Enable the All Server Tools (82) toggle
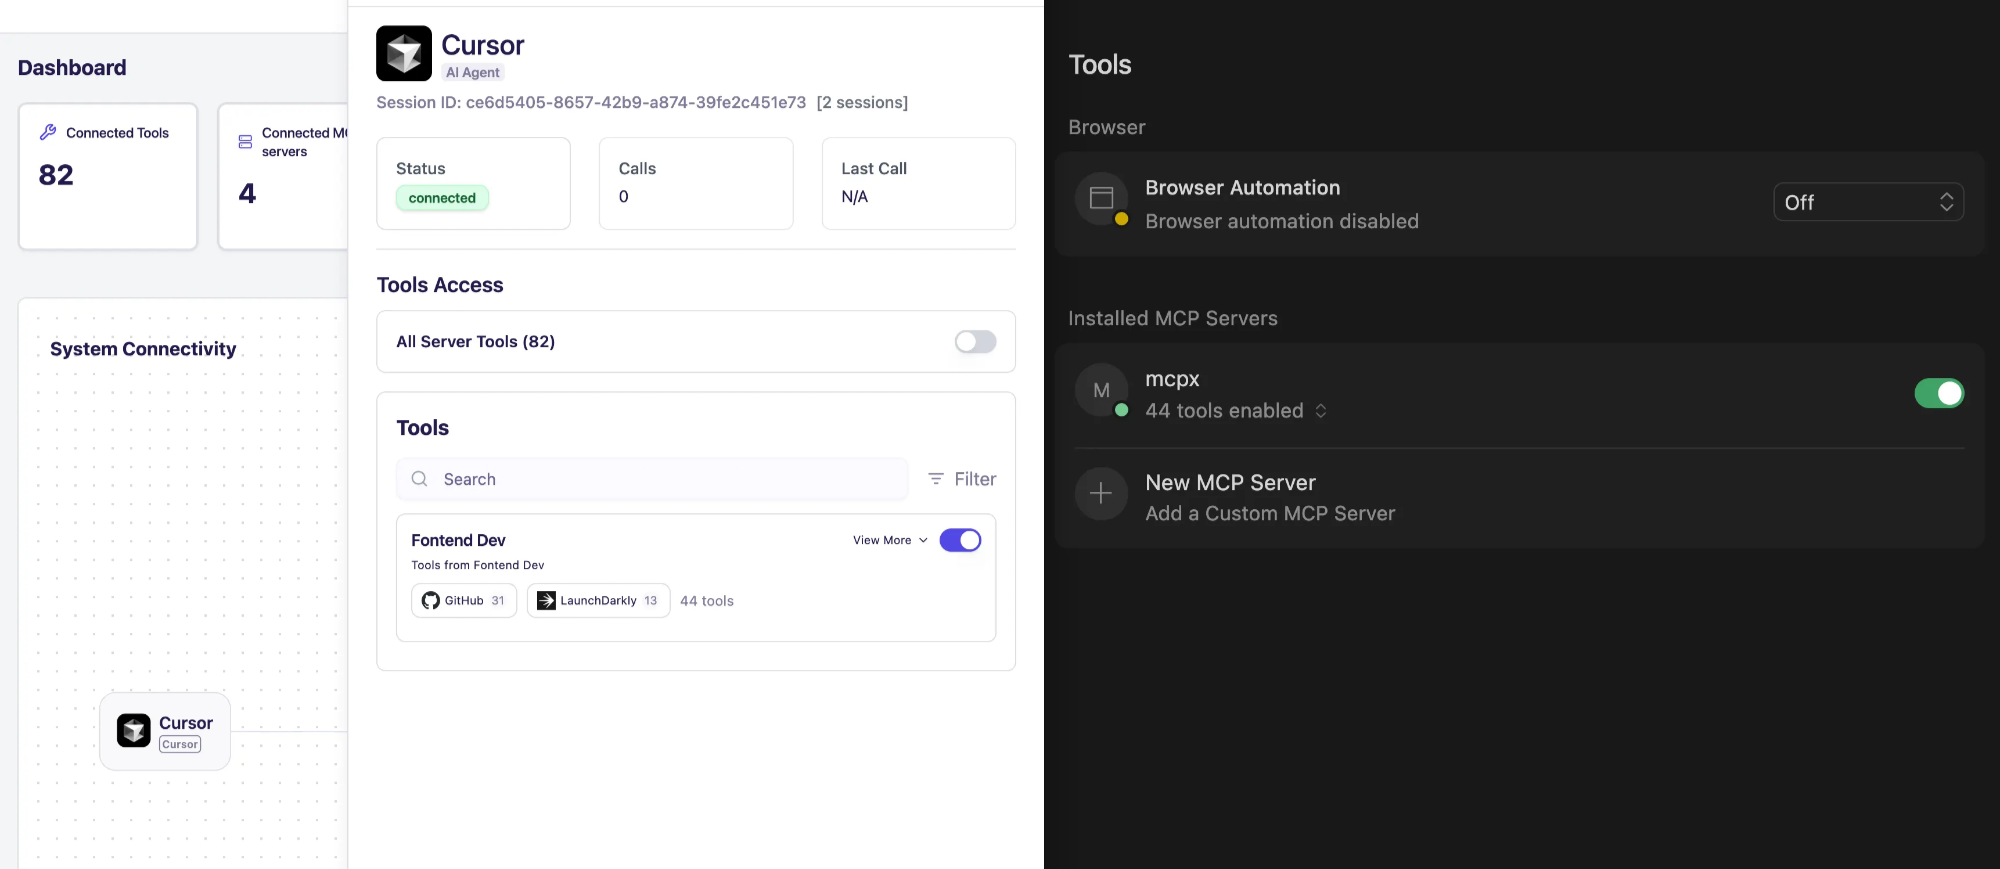Viewport: 2000px width, 869px height. [x=975, y=342]
